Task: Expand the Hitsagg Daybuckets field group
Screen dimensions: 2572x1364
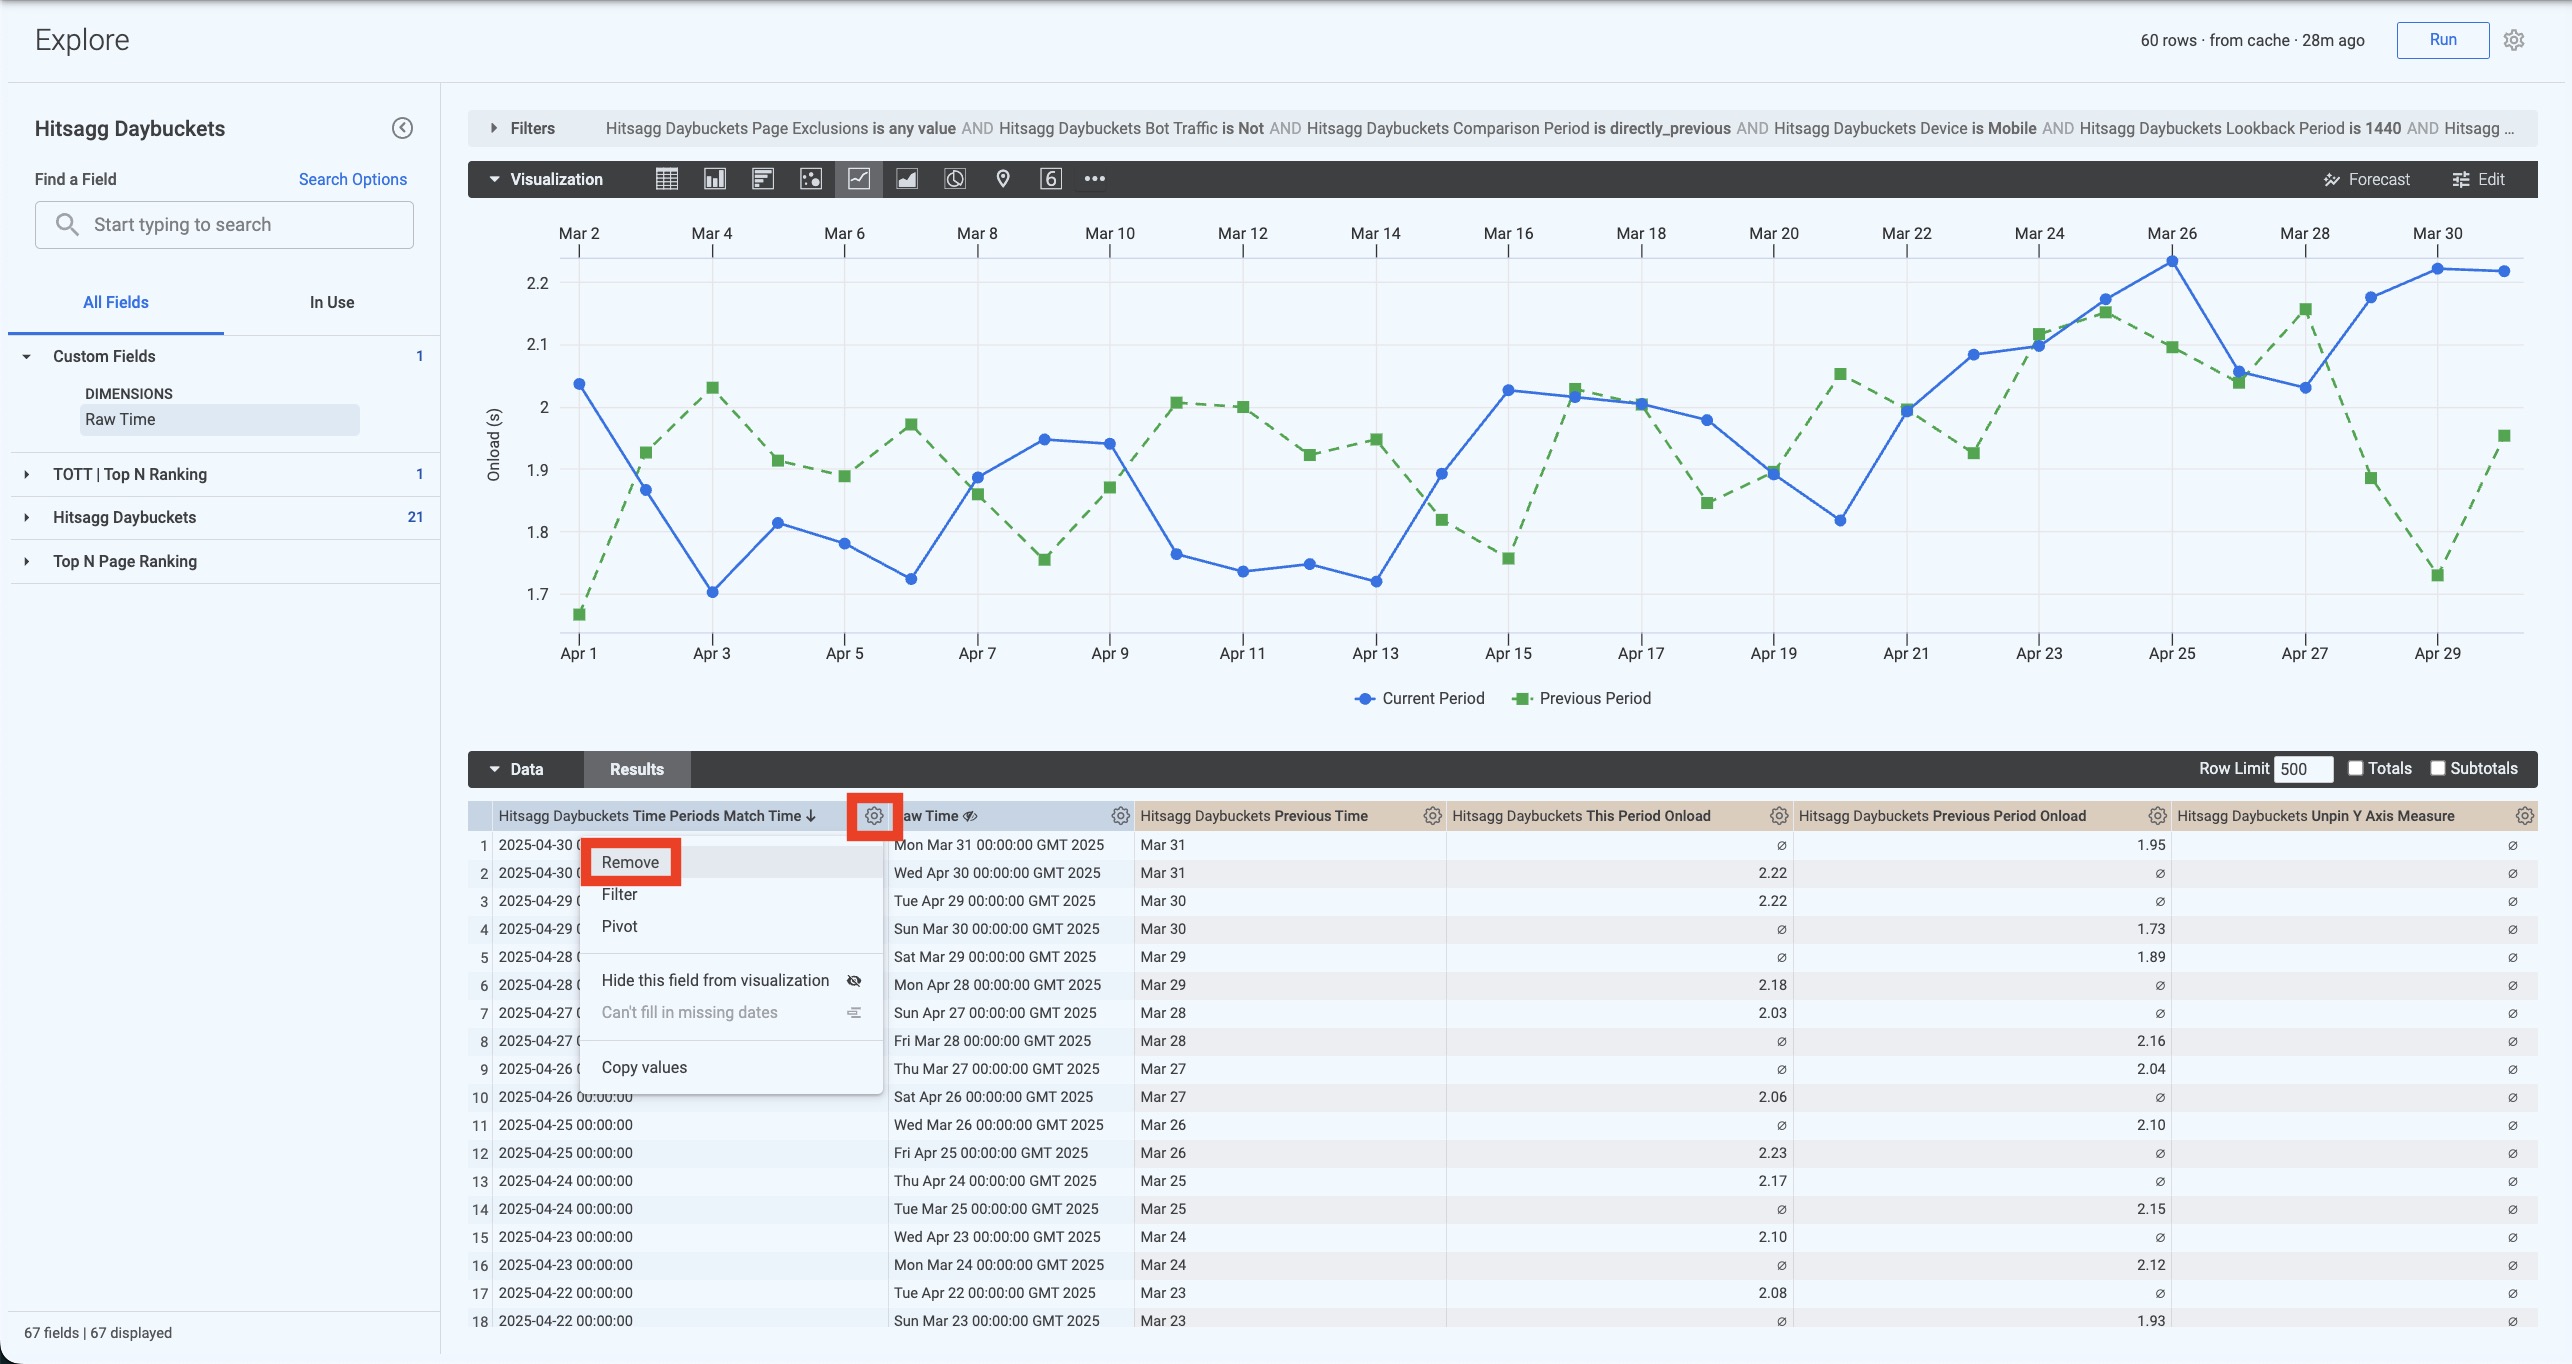Action: pos(26,517)
